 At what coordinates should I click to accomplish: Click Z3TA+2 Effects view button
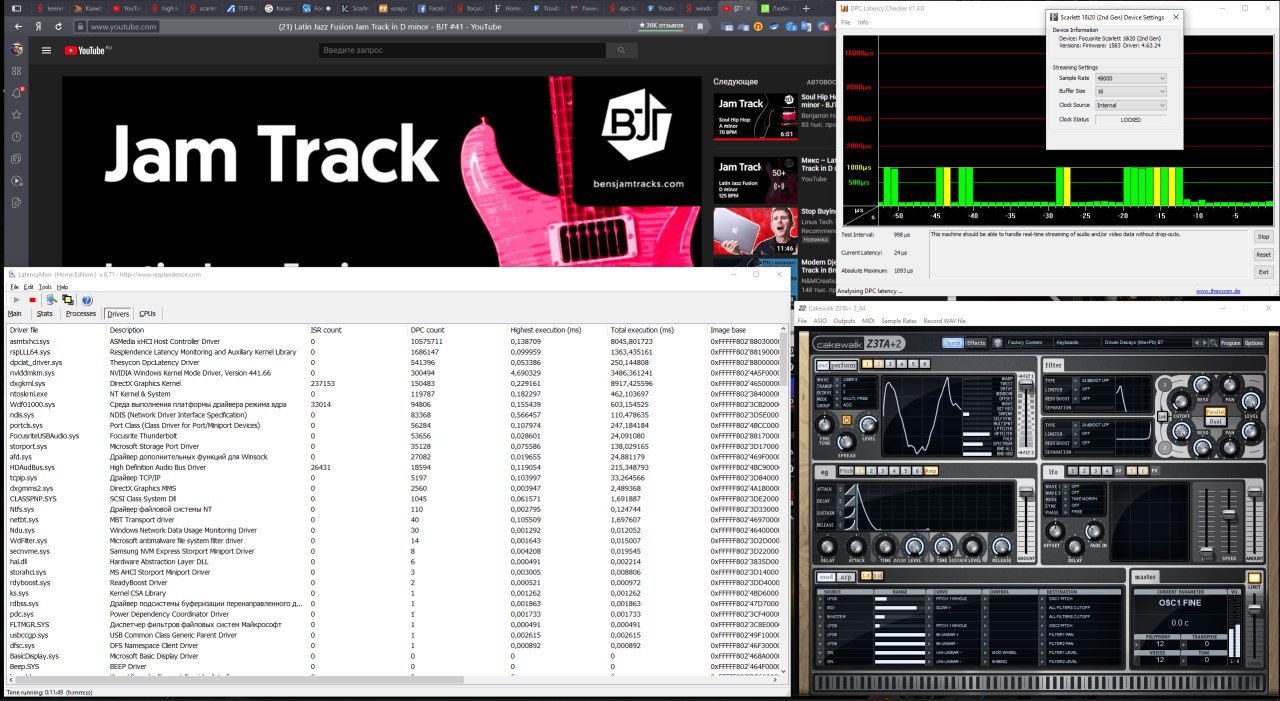(x=976, y=342)
